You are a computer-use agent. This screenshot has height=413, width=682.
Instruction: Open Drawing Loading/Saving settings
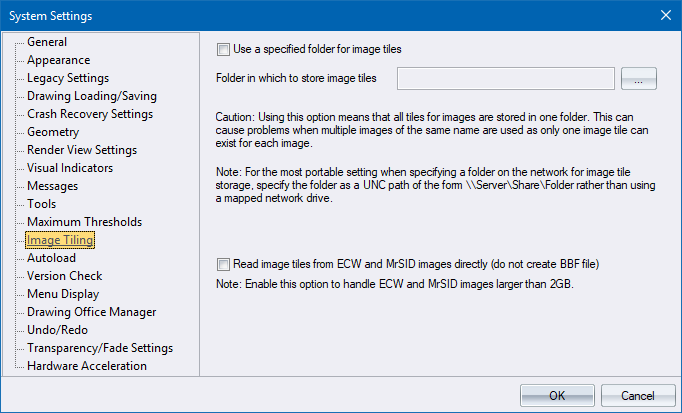[91, 96]
